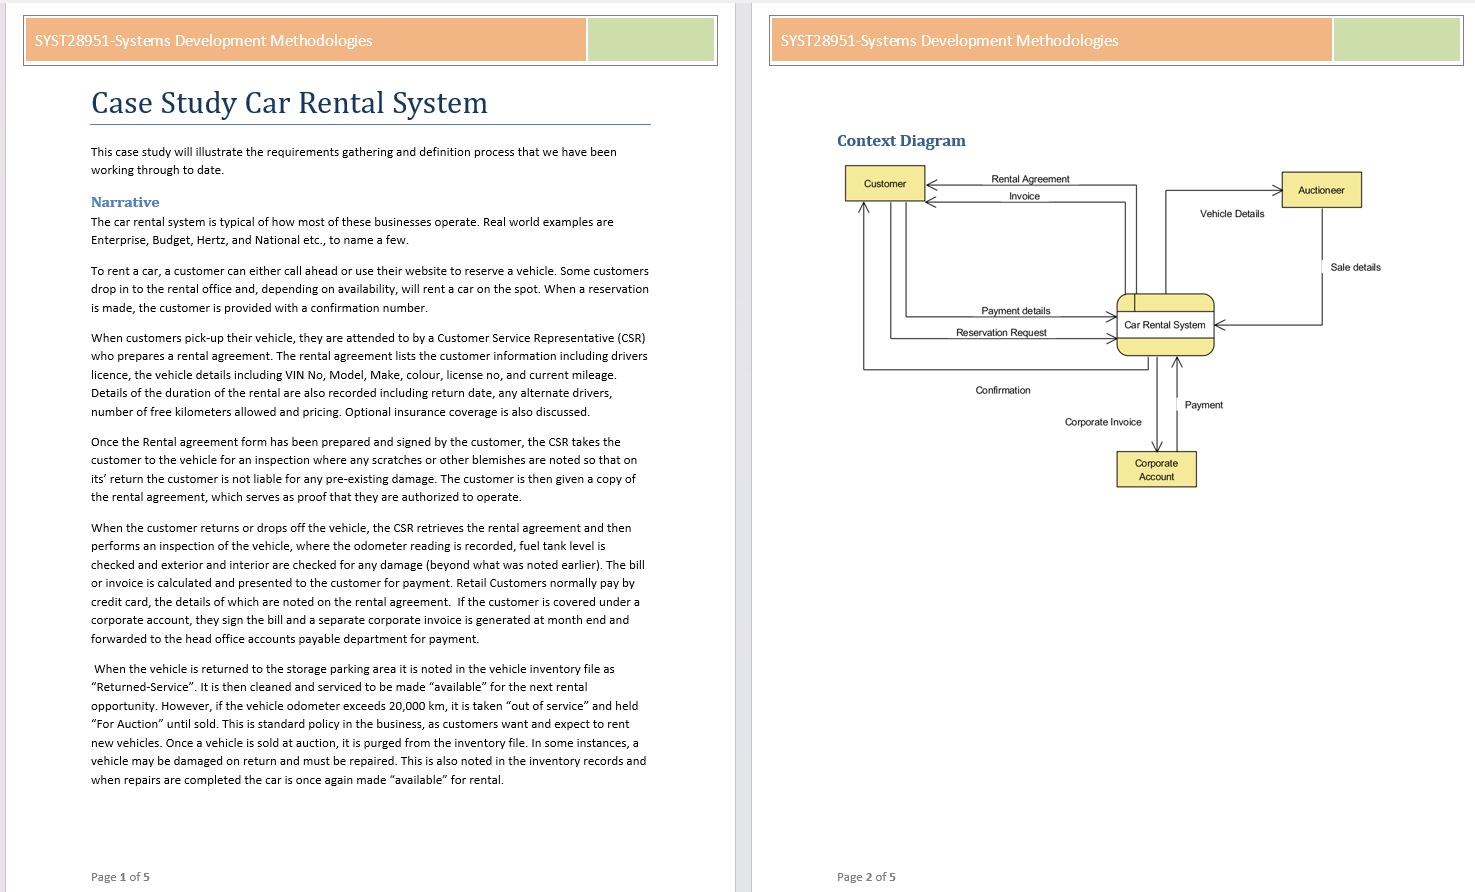Click the SYST28951 header banner on page one
The height and width of the screenshot is (892, 1475).
(203, 40)
